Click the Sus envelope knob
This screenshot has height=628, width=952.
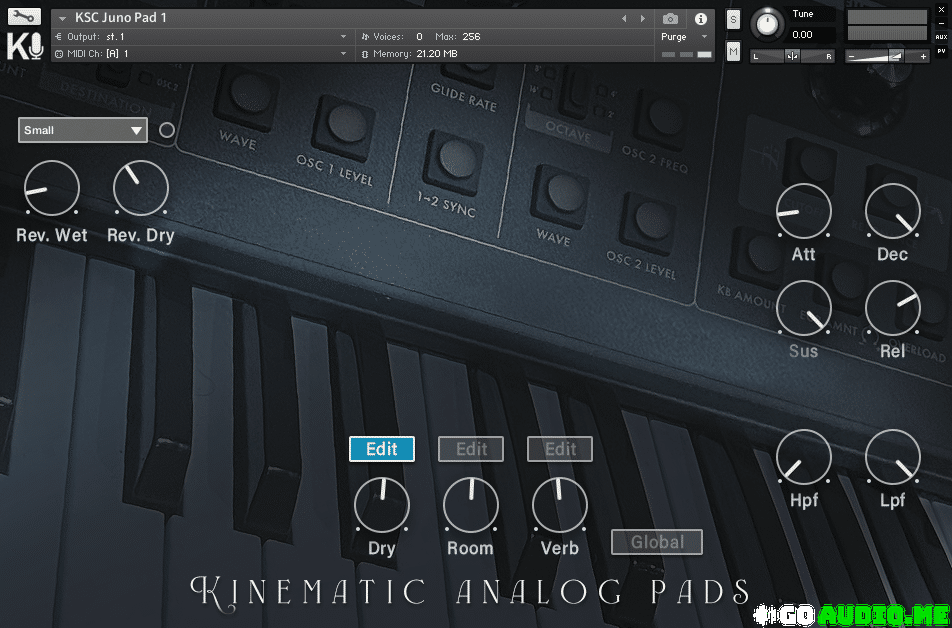point(804,309)
